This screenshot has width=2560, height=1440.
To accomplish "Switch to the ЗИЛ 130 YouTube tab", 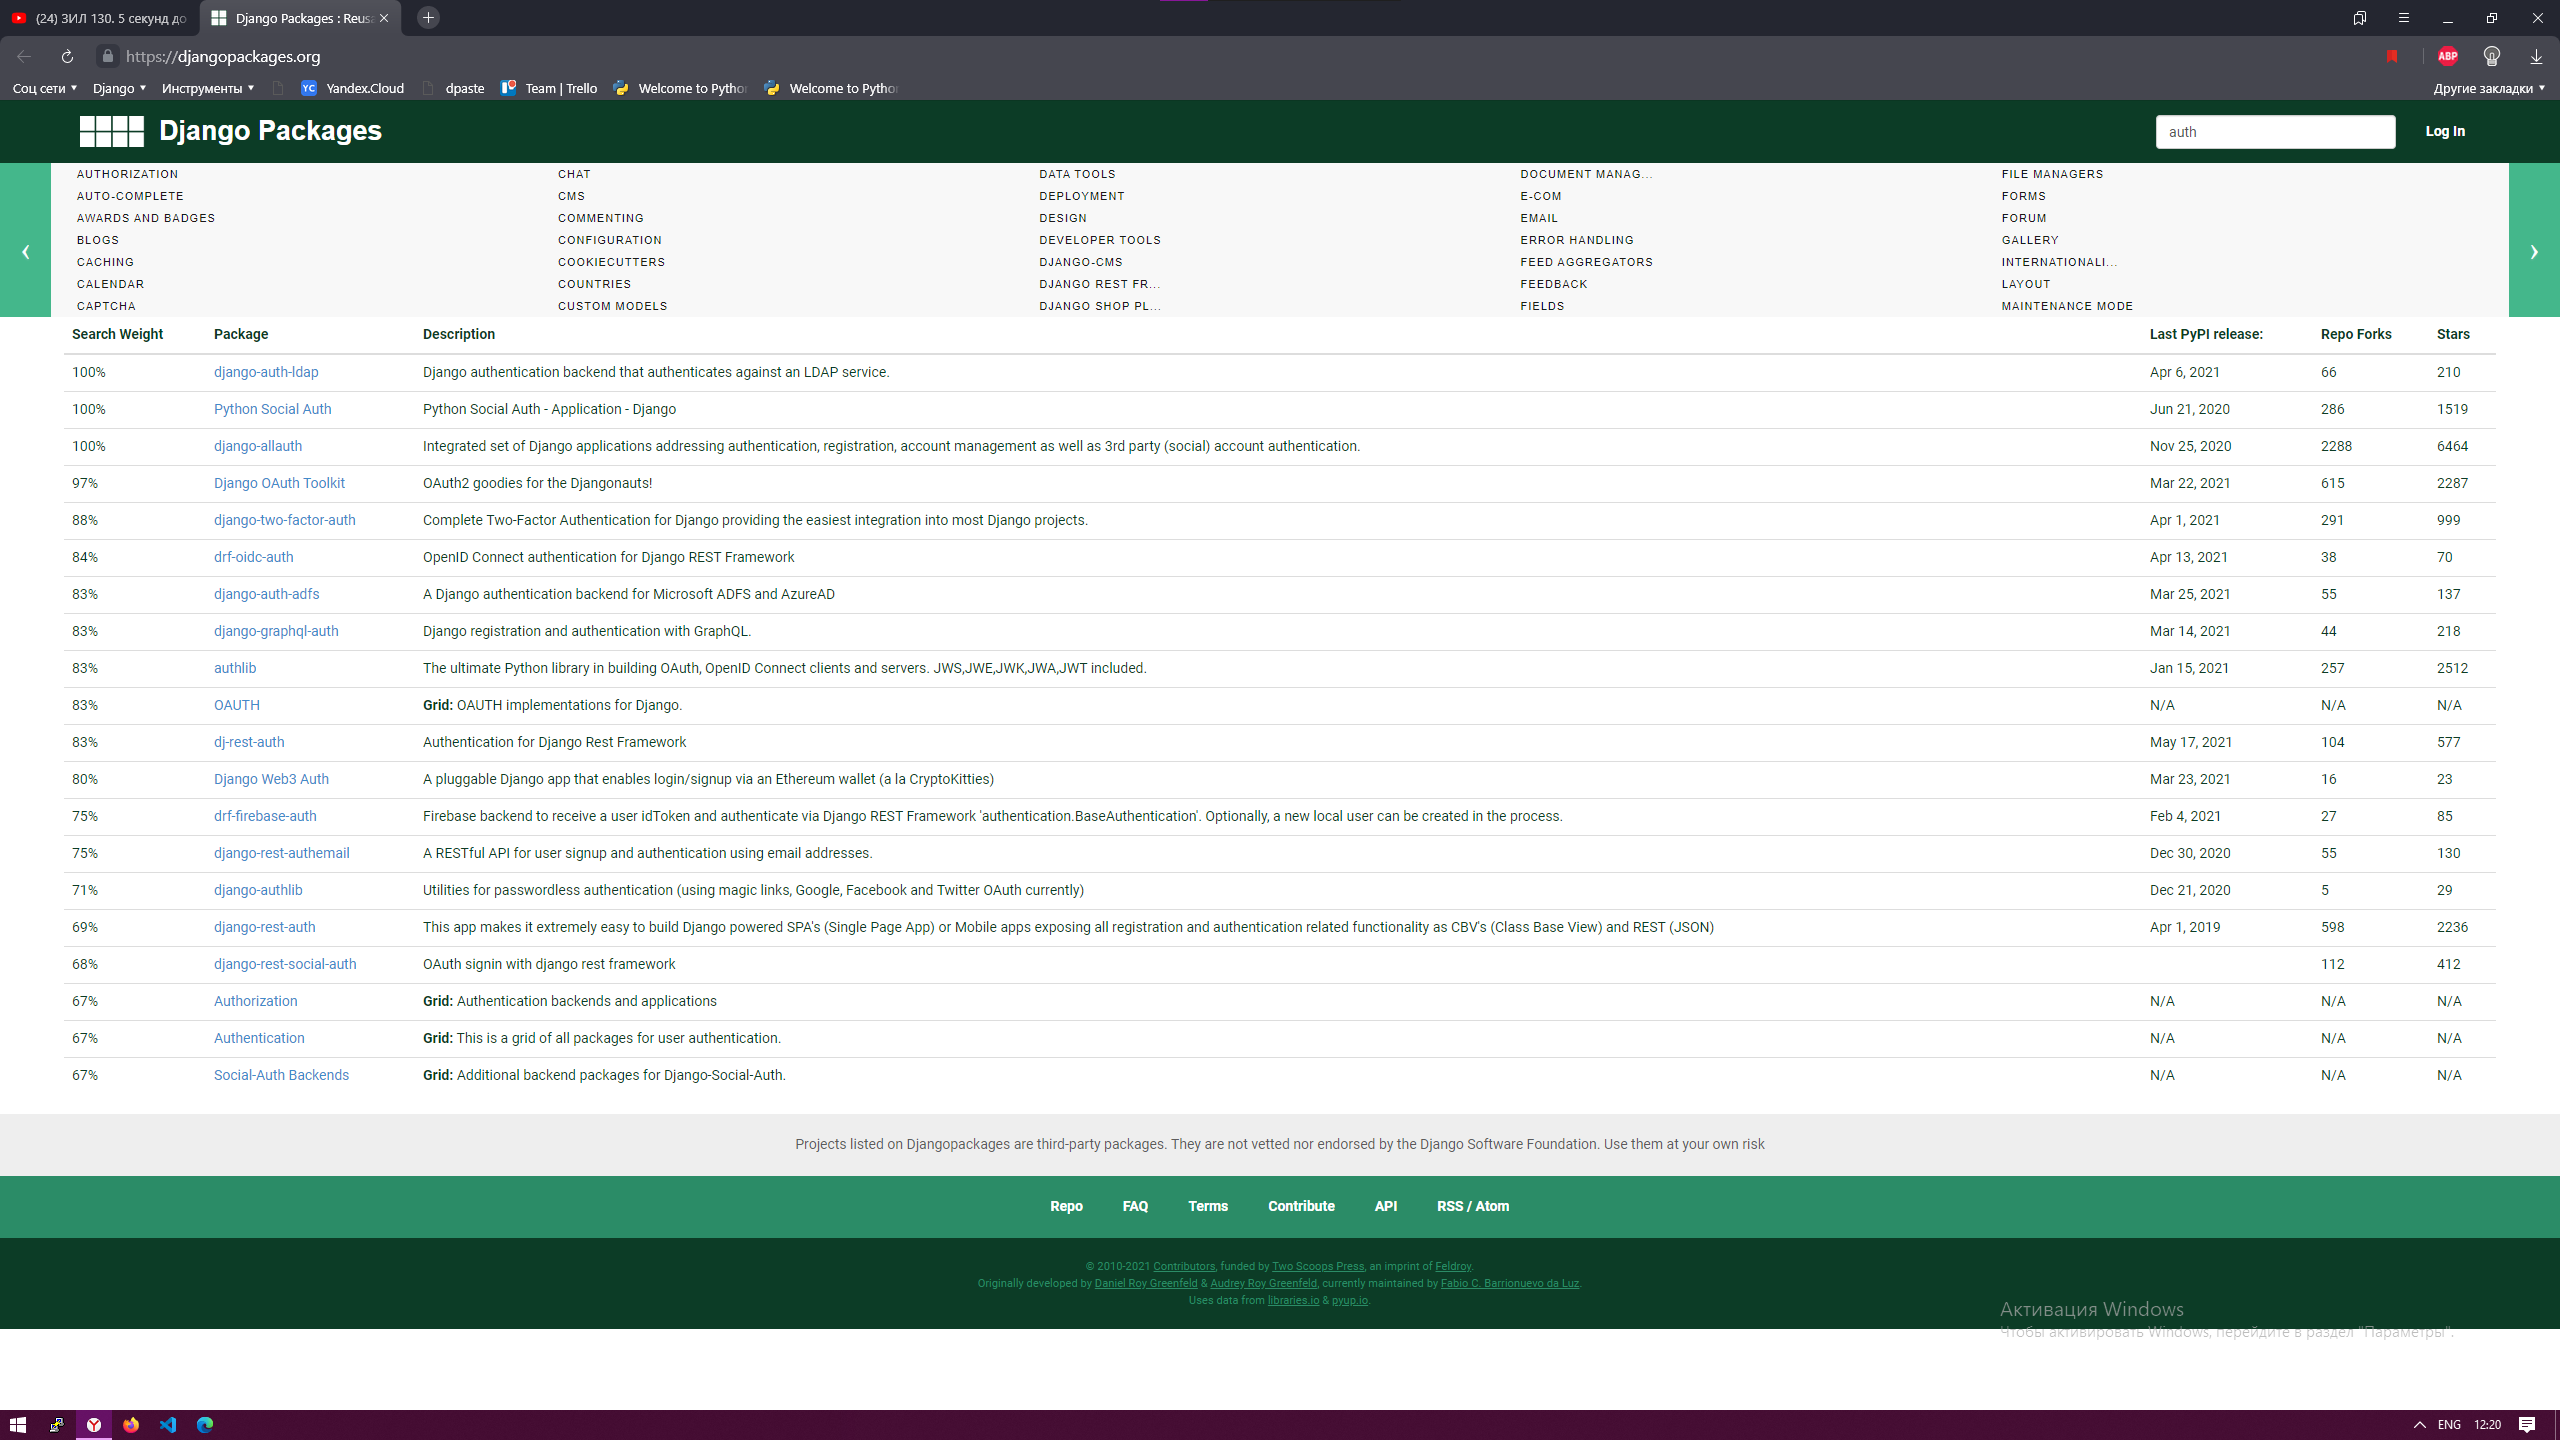I will (x=100, y=18).
